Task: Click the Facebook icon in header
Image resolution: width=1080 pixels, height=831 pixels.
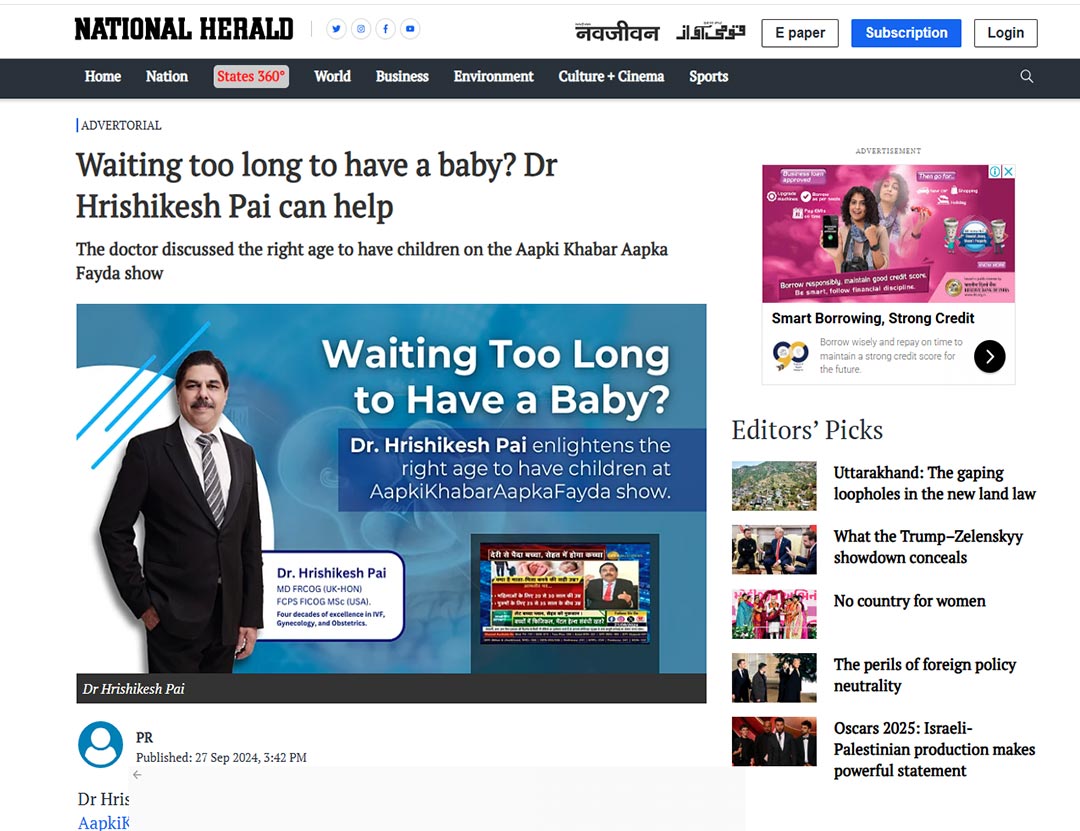Action: (385, 29)
